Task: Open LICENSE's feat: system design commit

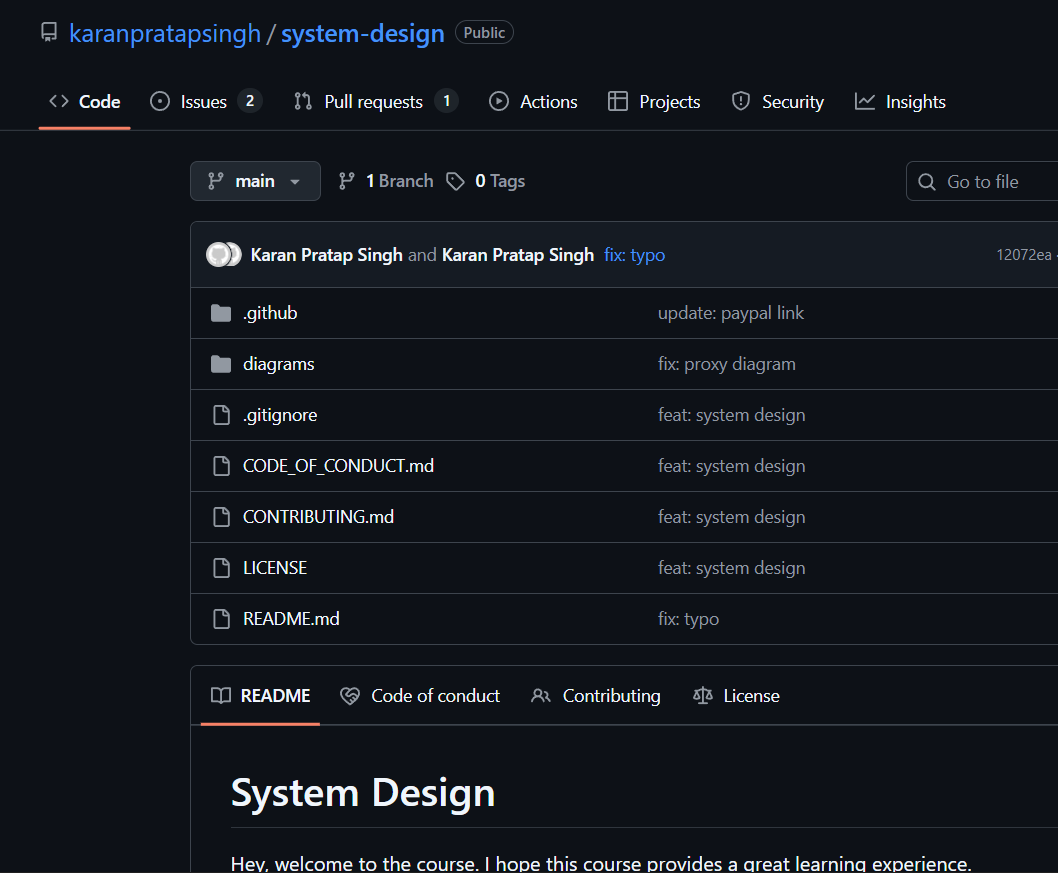Action: pos(731,568)
